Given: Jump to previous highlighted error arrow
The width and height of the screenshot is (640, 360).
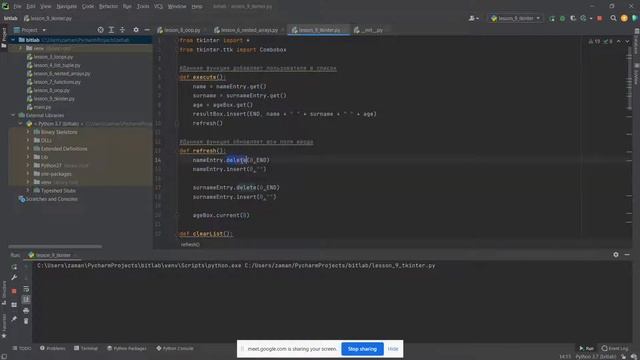Looking at the screenshot, I should [x=619, y=42].
